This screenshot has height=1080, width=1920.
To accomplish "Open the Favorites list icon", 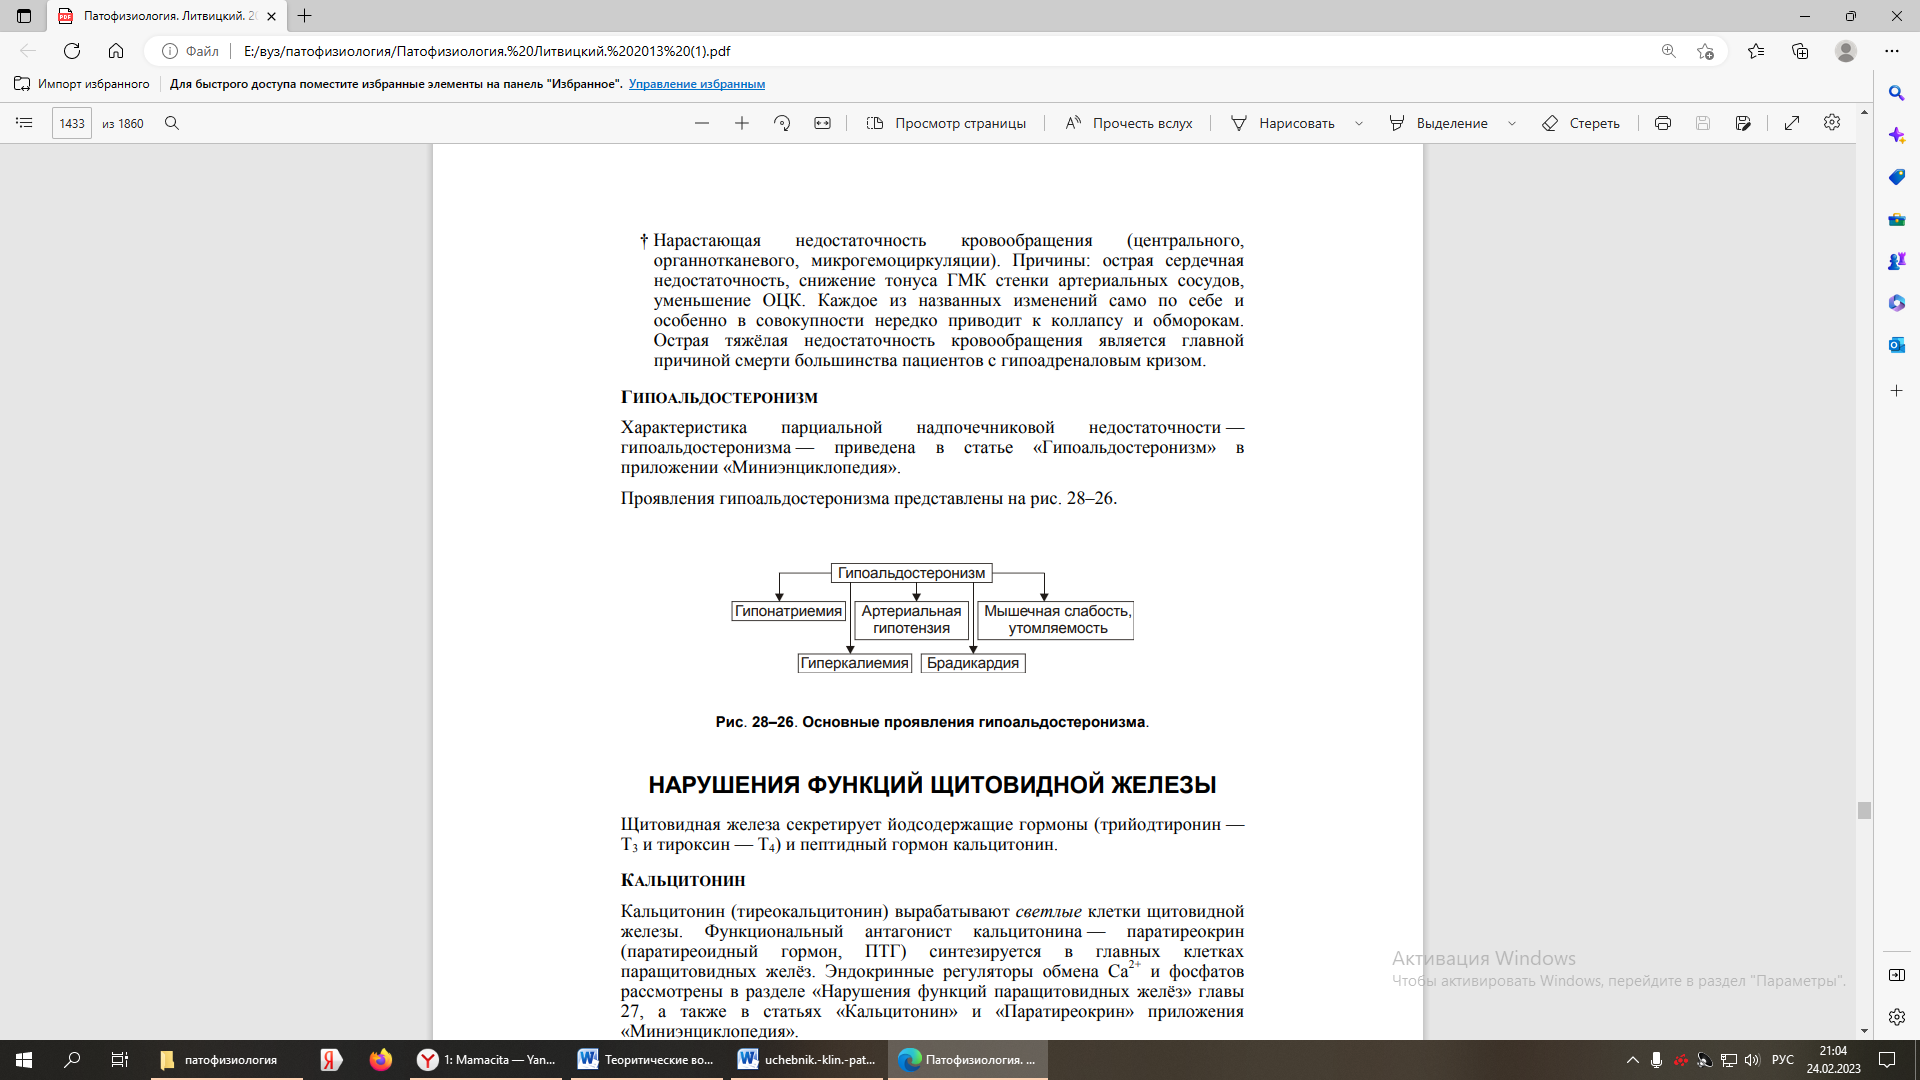I will pos(1756,51).
